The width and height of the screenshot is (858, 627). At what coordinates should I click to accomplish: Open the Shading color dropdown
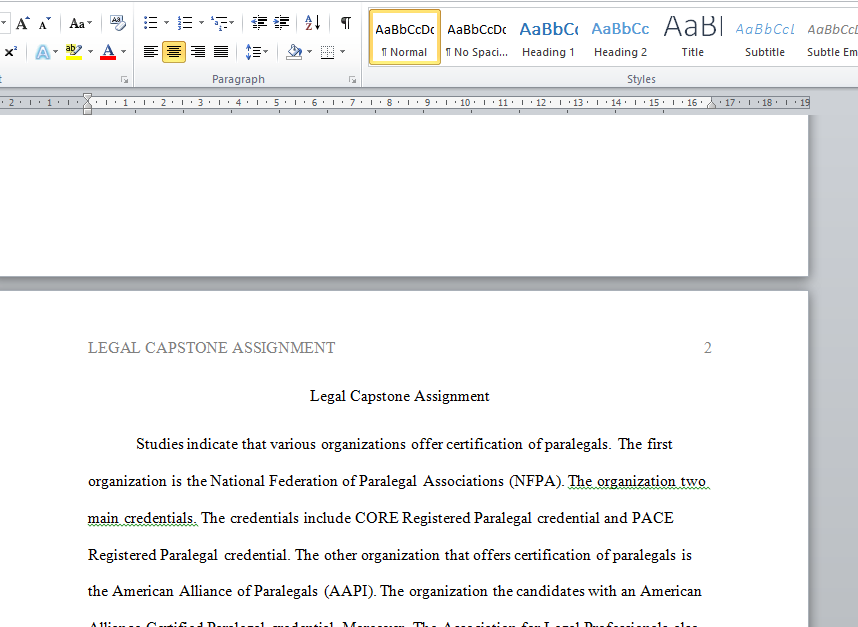(x=310, y=52)
